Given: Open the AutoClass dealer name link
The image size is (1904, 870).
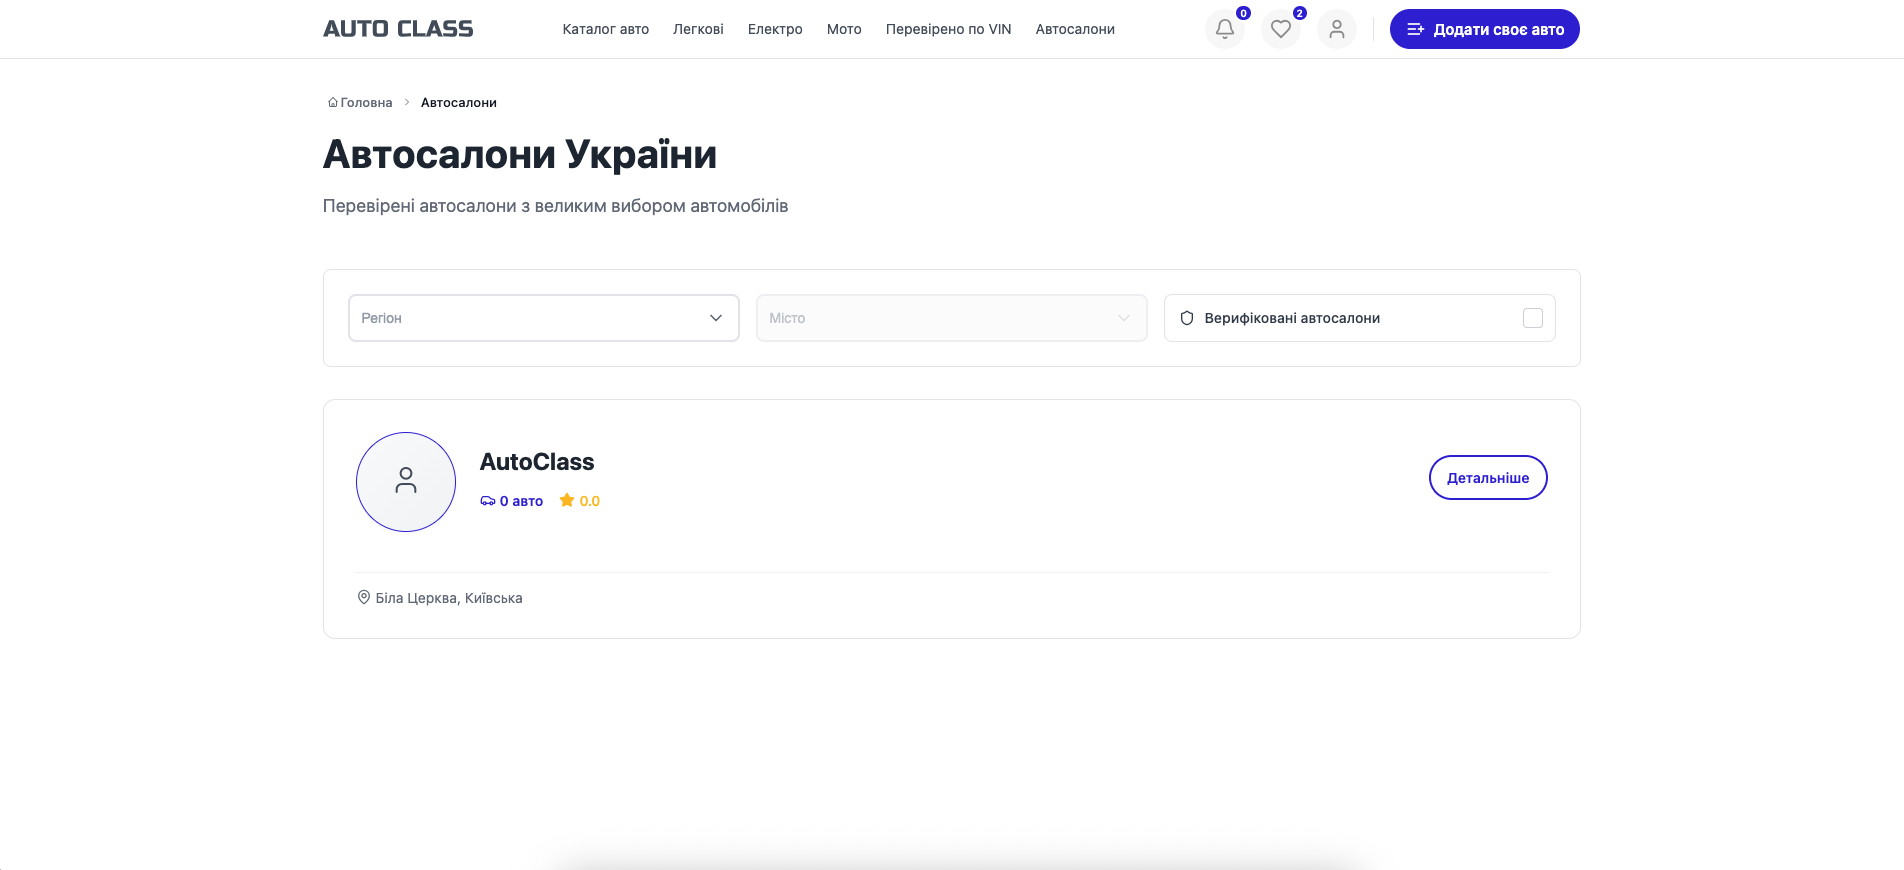Looking at the screenshot, I should tap(537, 462).
